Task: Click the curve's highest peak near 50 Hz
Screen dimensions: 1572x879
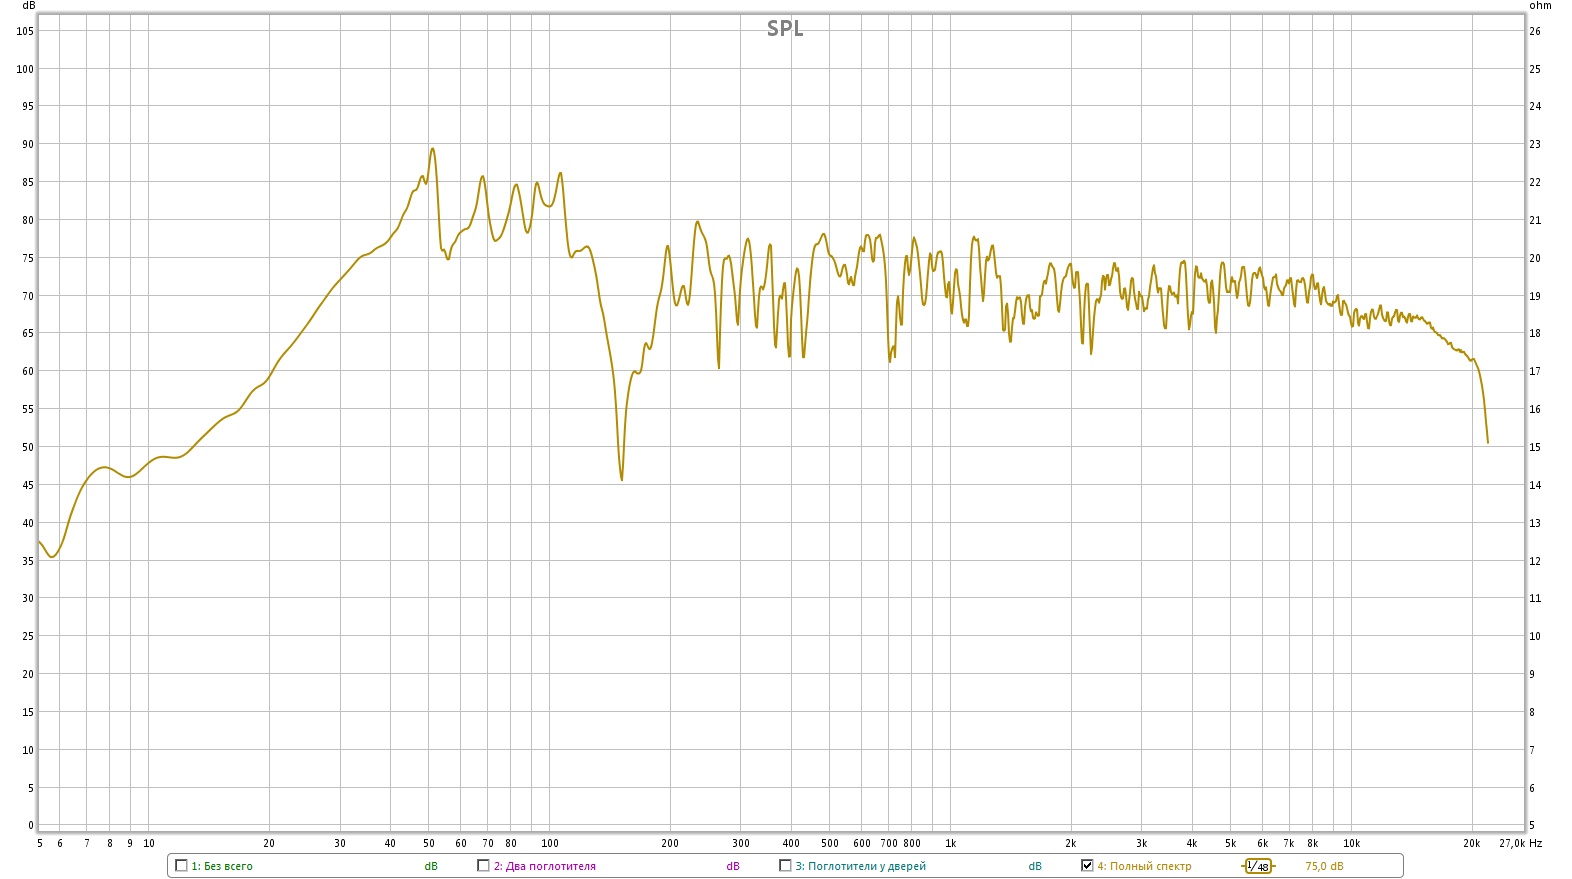Action: coord(432,149)
